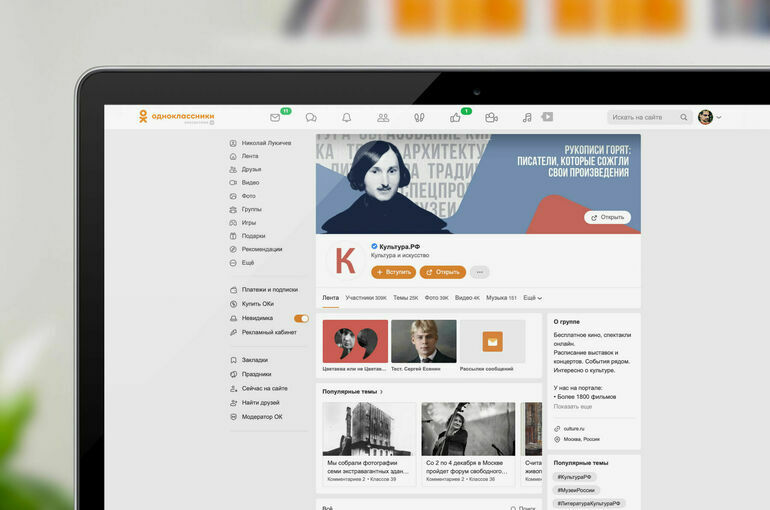Image resolution: width=770 pixels, height=510 pixels.
Task: Select '#КультураРФ' hashtag chip
Action: coord(574,477)
